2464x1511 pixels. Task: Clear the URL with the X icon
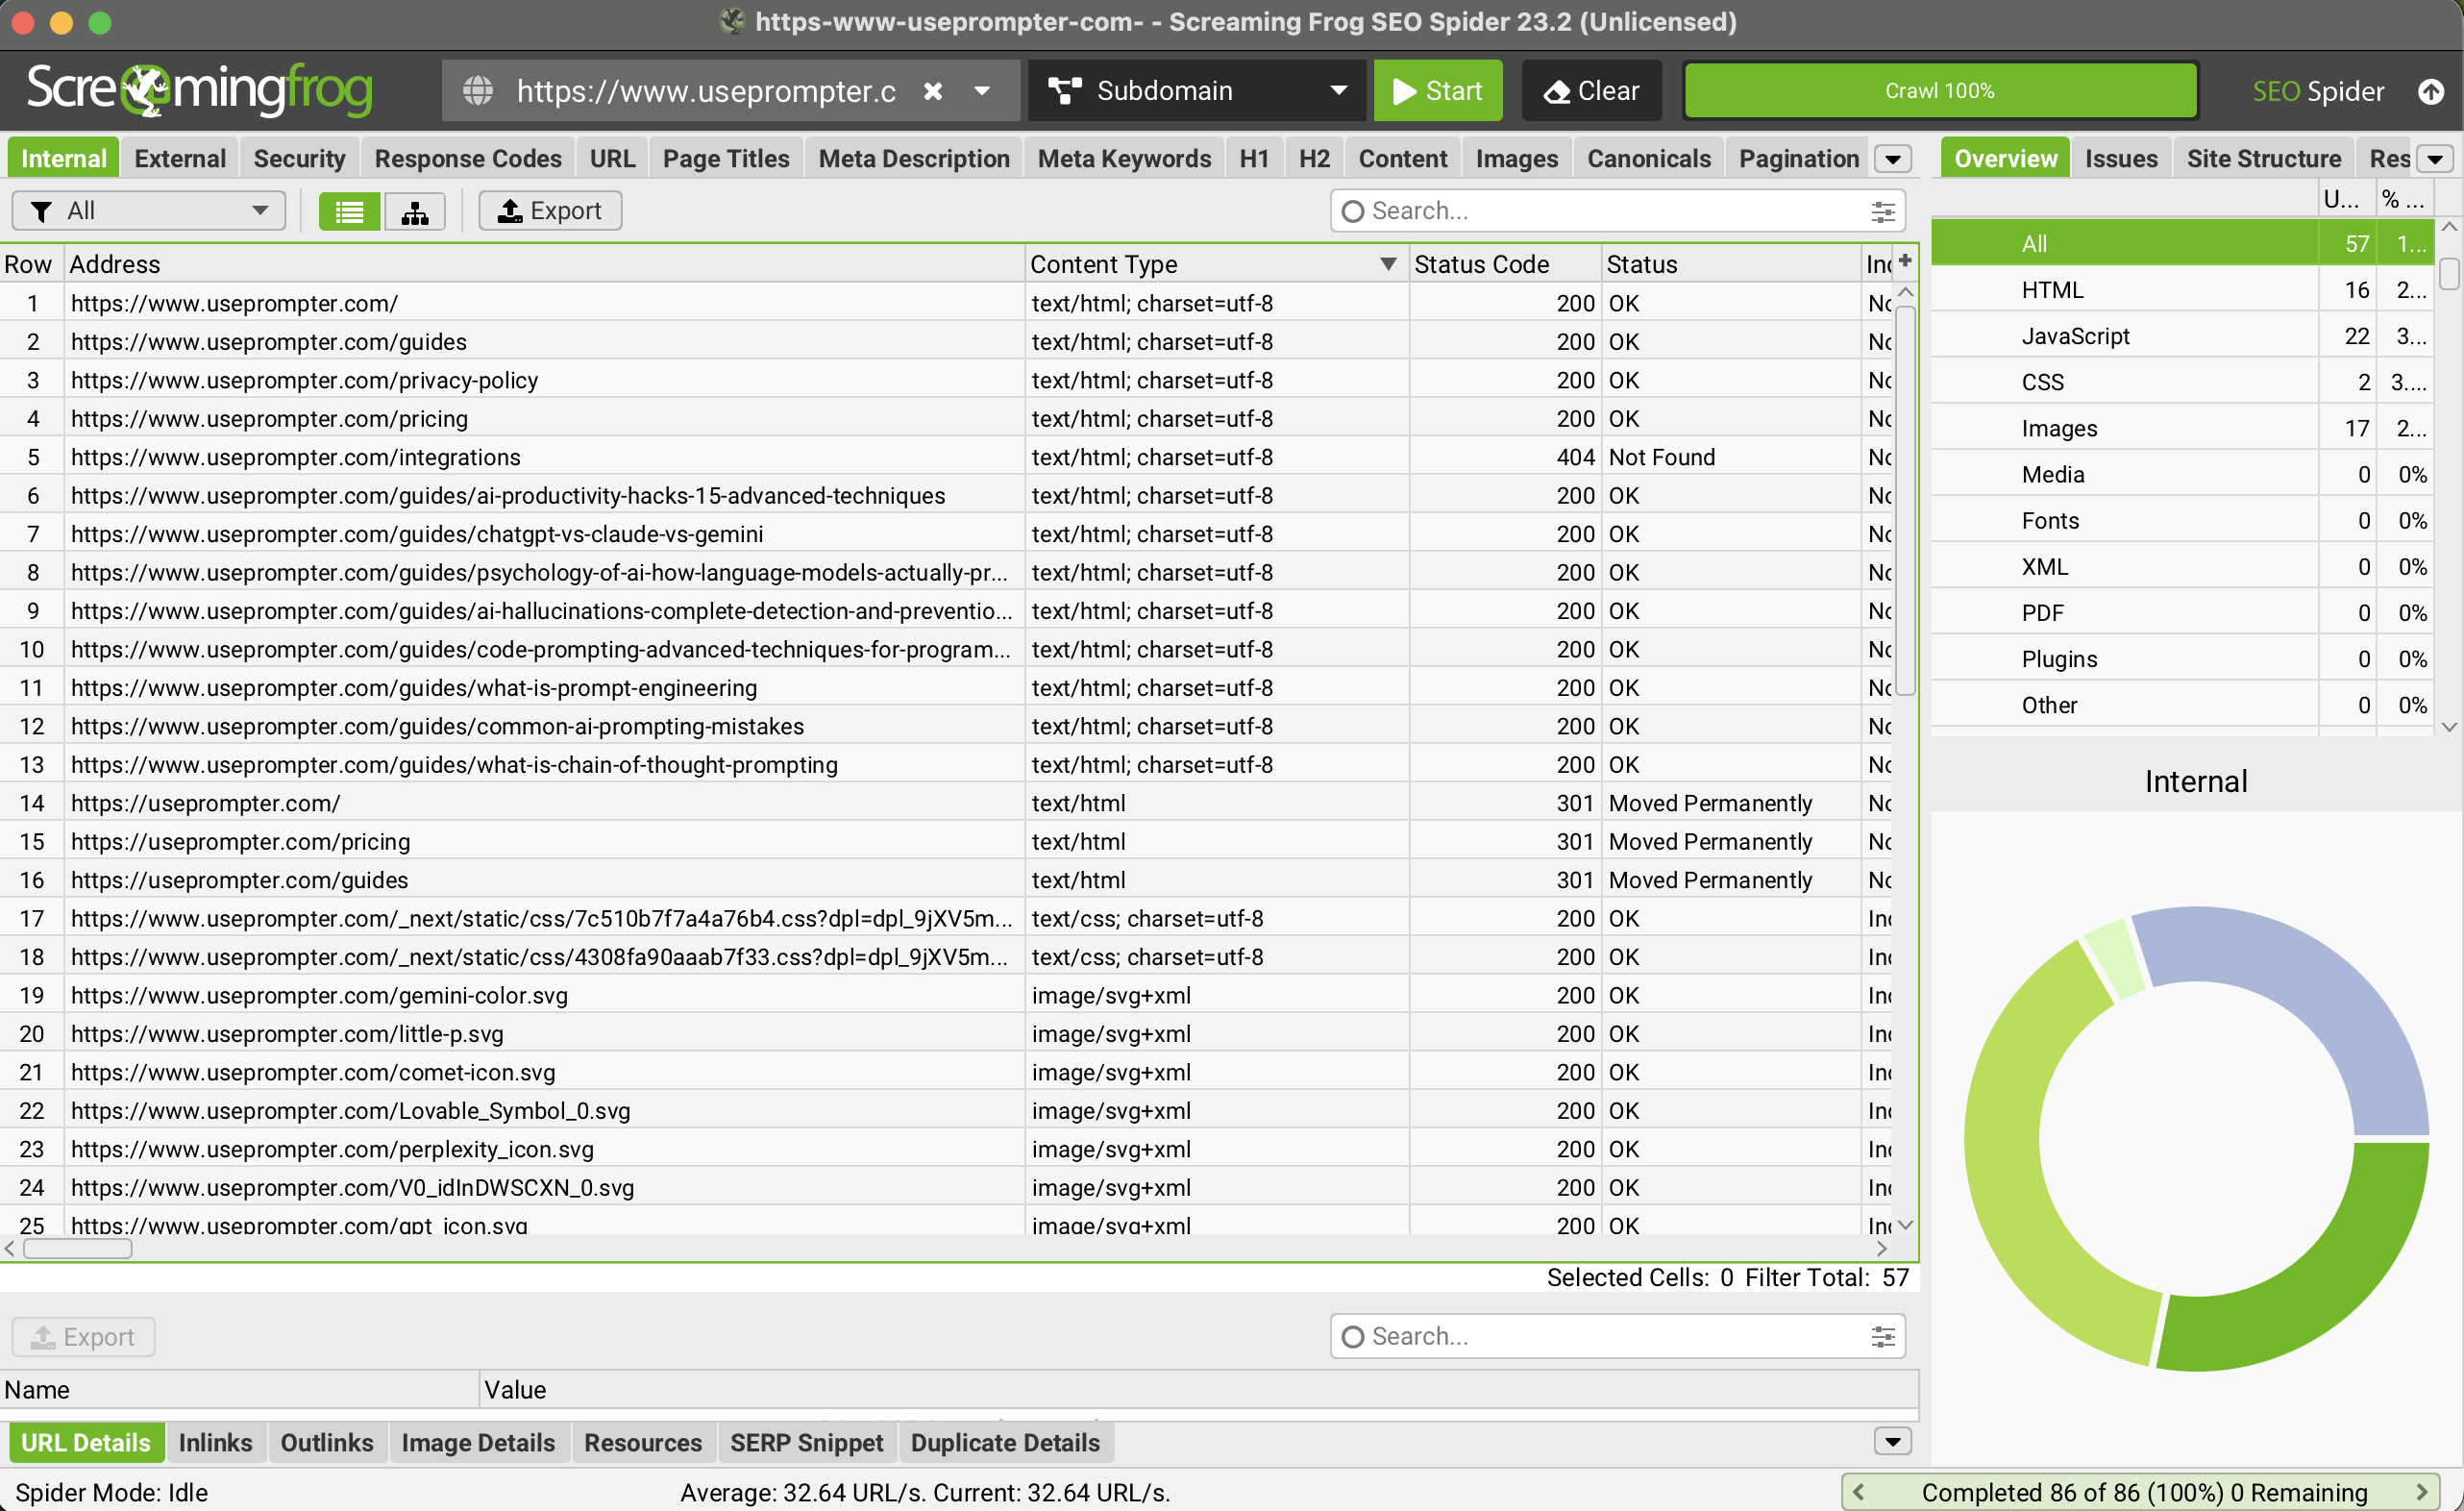coord(932,91)
